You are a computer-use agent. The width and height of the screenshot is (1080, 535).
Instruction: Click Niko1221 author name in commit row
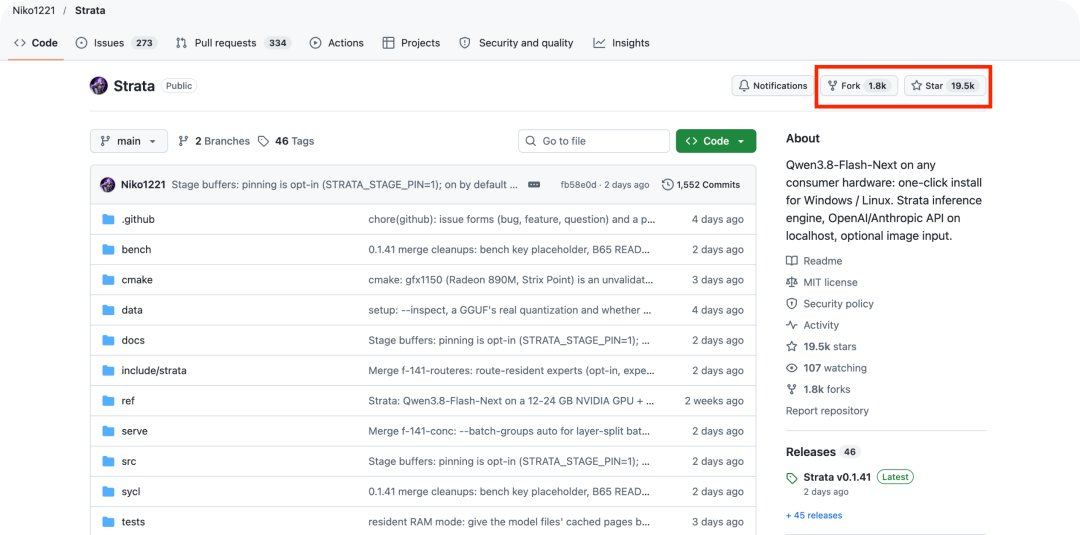(x=143, y=185)
